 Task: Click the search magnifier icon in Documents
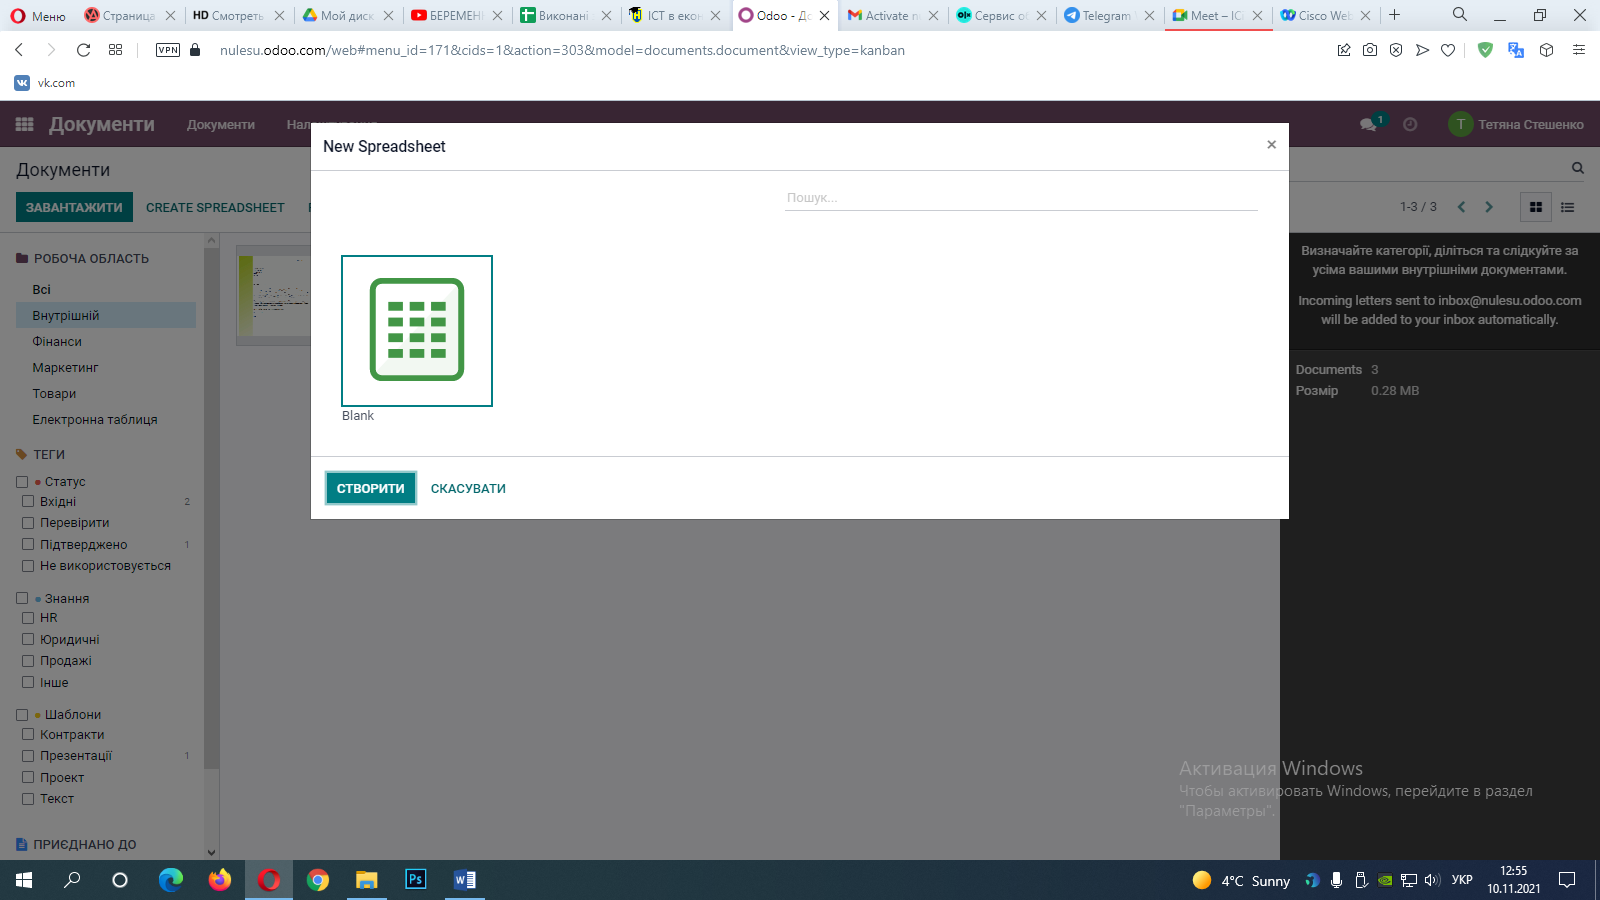1577,168
